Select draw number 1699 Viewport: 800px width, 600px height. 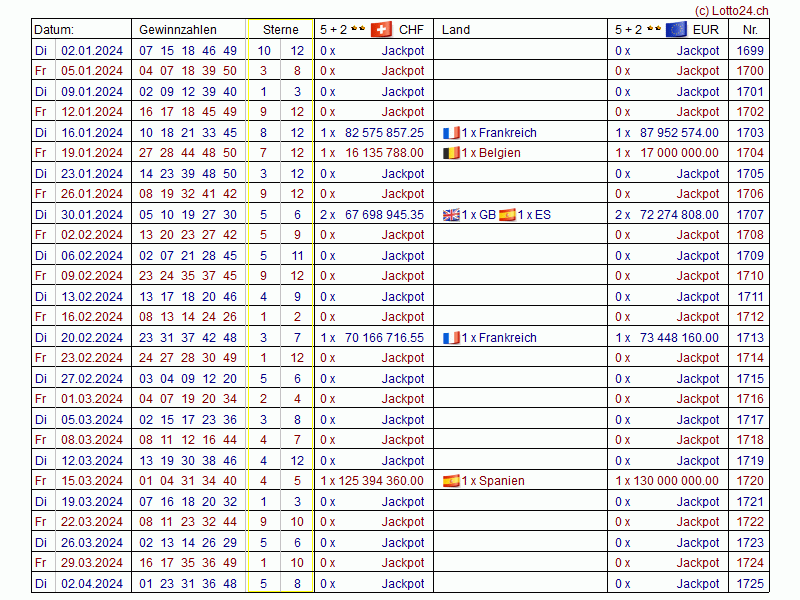(750, 51)
